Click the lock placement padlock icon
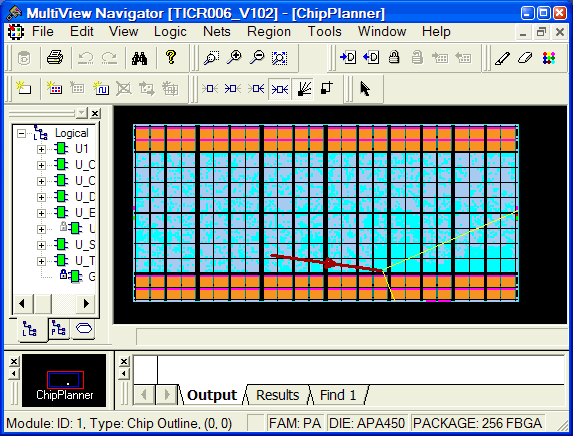Image resolution: width=573 pixels, height=436 pixels. [394, 57]
